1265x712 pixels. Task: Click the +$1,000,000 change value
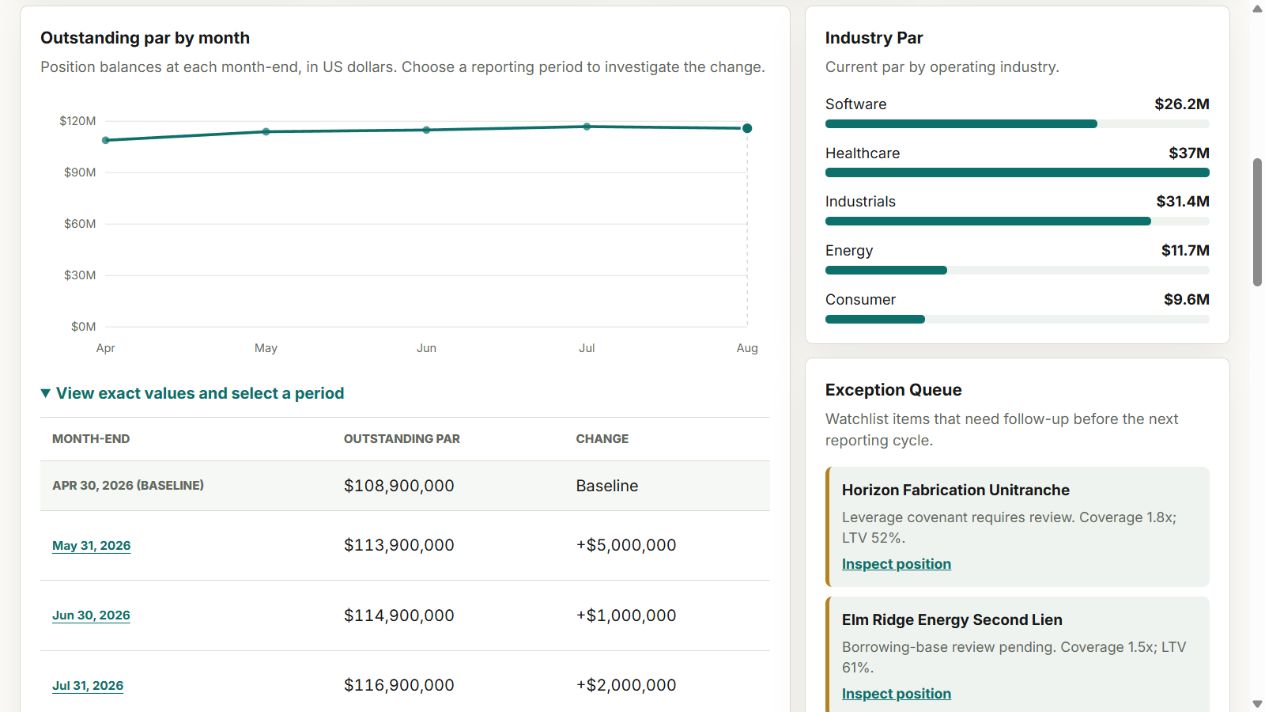point(626,616)
